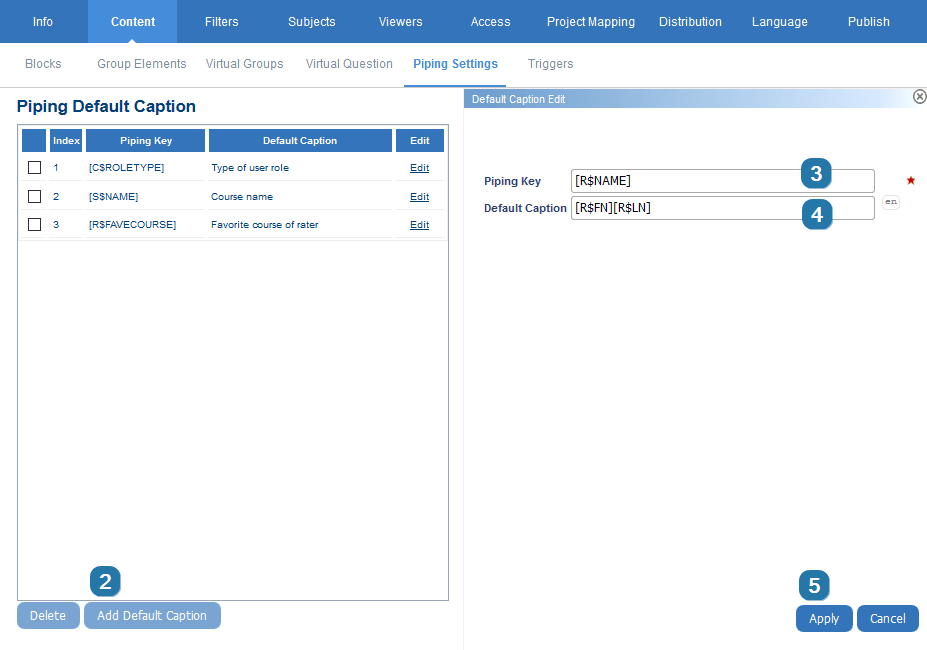Viewport: 927px width, 650px height.
Task: Open the Group Elements sub-tab
Action: [141, 64]
